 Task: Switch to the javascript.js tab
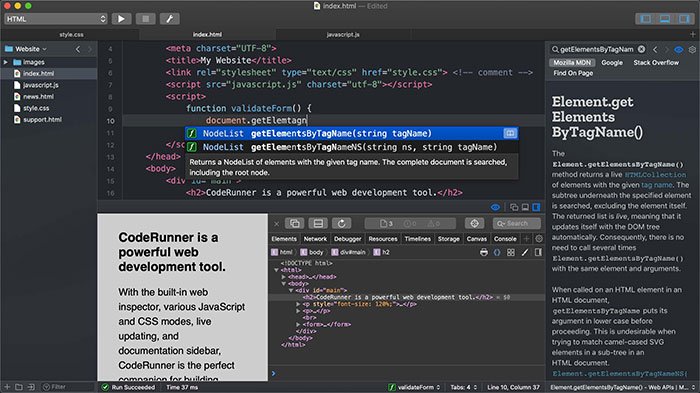pyautogui.click(x=343, y=34)
